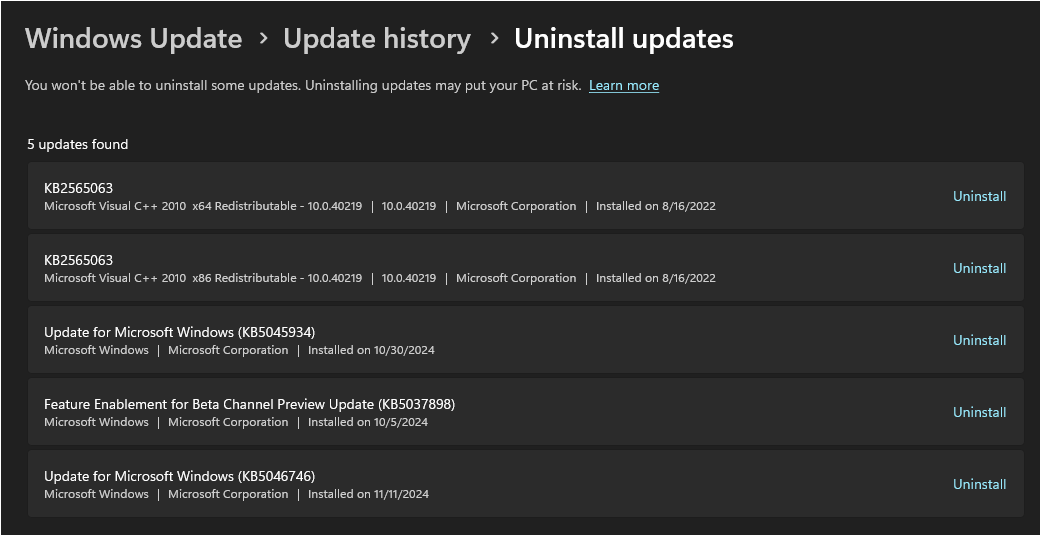Viewport: 1041px width, 536px height.
Task: Uninstall the x64 Visual C++ 2010 Redistributable
Action: click(x=979, y=196)
